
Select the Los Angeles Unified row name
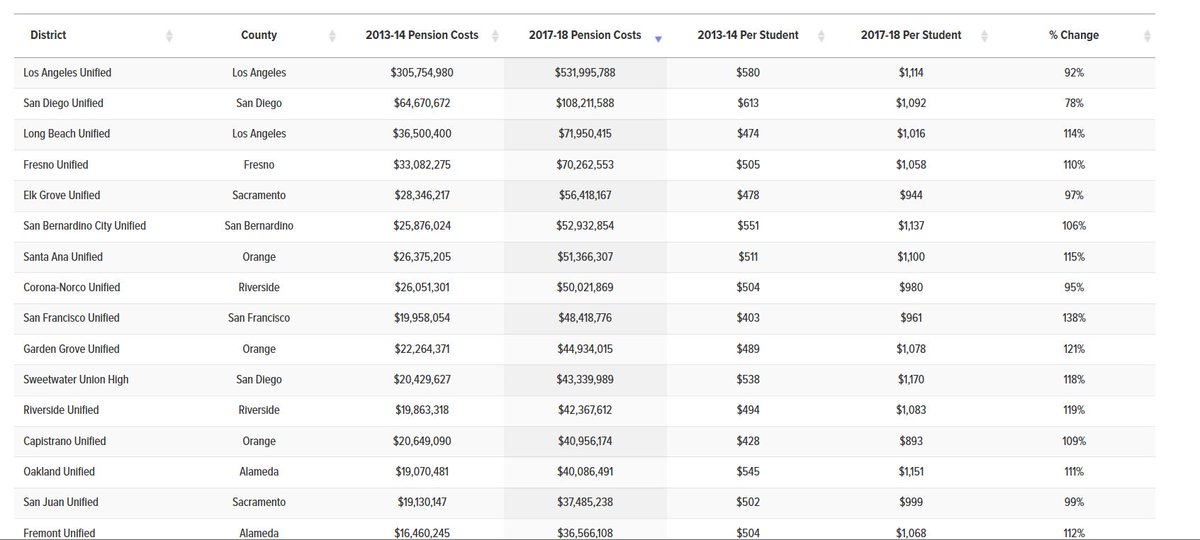click(x=67, y=72)
